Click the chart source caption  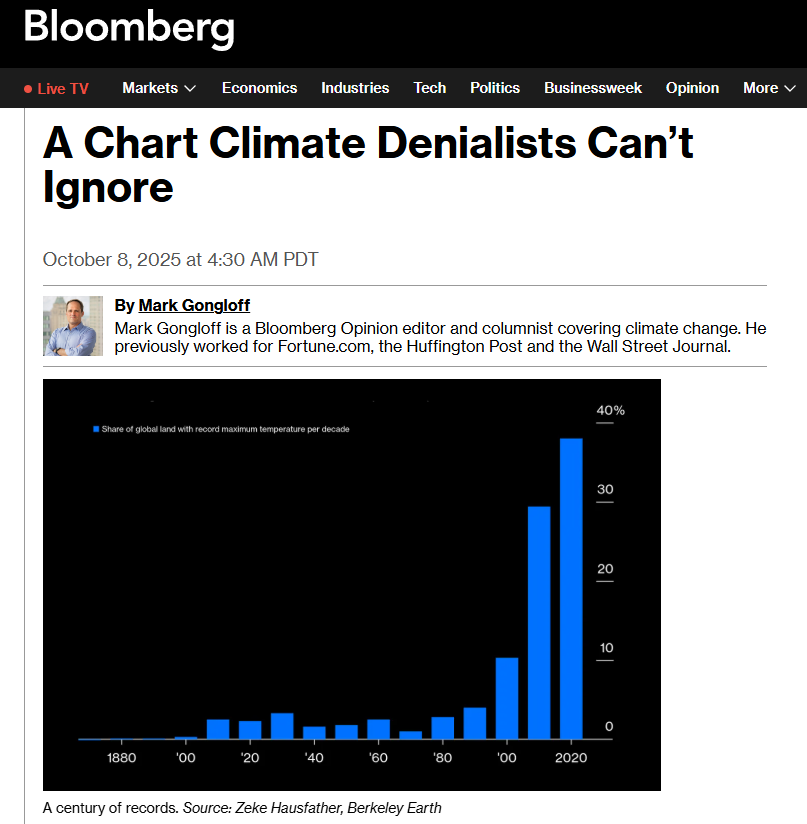point(242,808)
